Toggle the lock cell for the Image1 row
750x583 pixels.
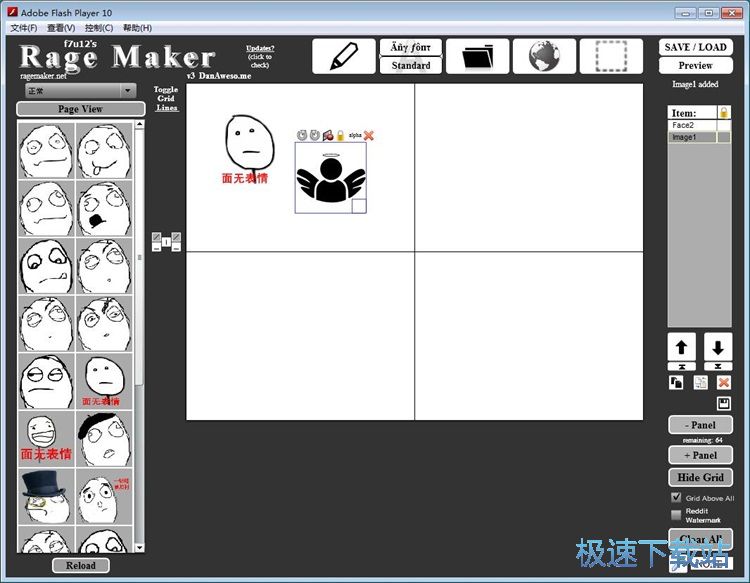[x=724, y=137]
